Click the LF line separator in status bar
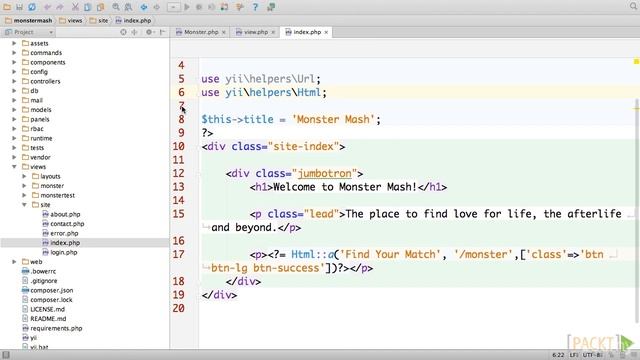The height and width of the screenshot is (360, 640). point(573,355)
